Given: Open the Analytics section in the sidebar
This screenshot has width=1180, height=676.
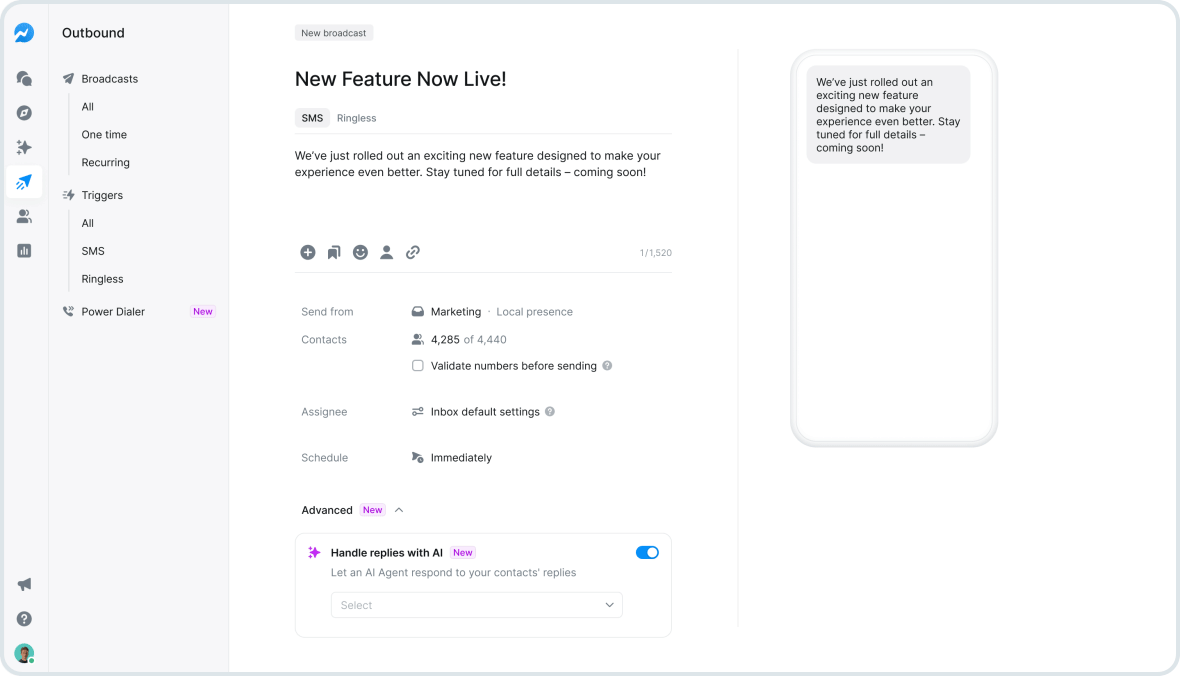Looking at the screenshot, I should (x=23, y=250).
